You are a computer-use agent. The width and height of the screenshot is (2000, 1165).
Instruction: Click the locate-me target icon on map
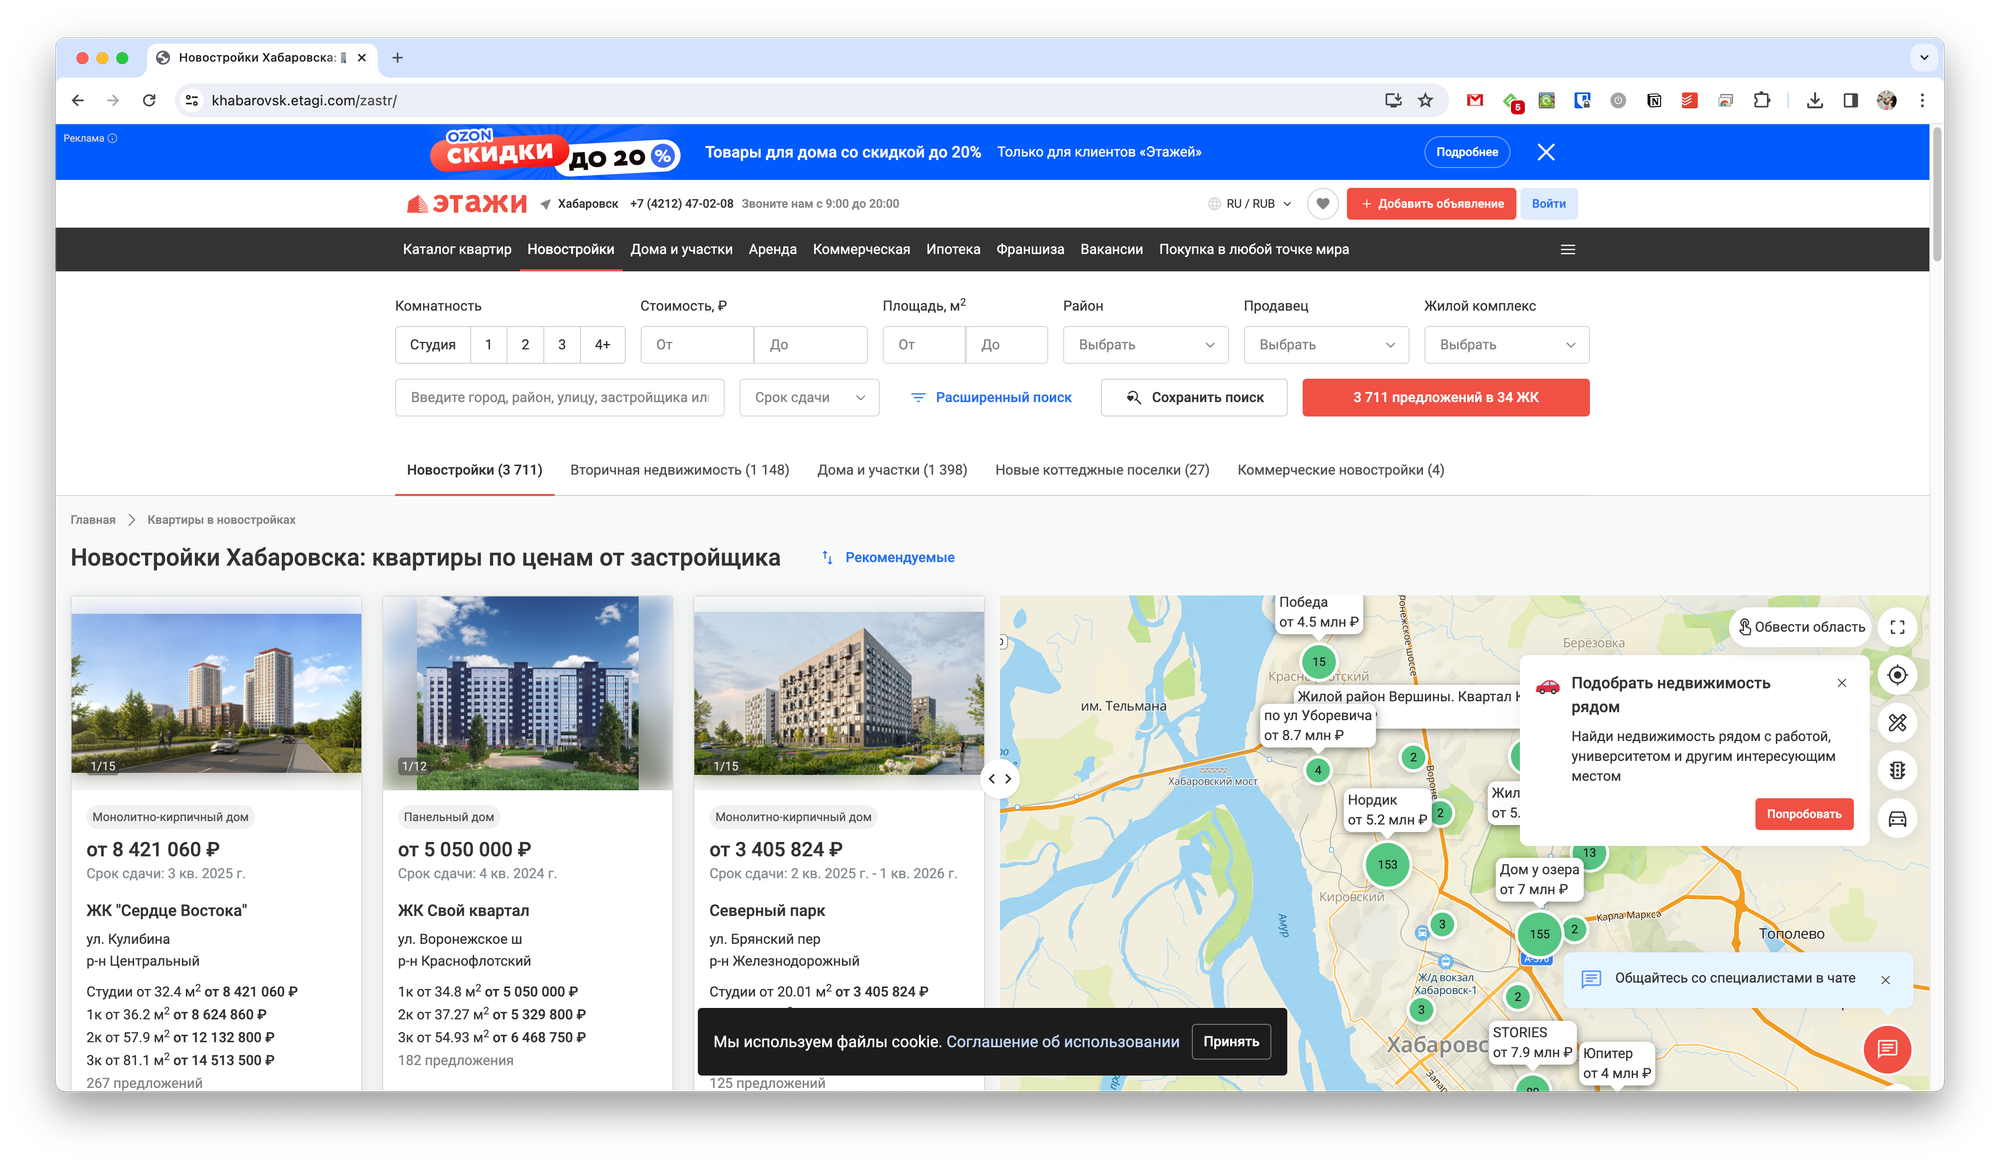(x=1897, y=675)
